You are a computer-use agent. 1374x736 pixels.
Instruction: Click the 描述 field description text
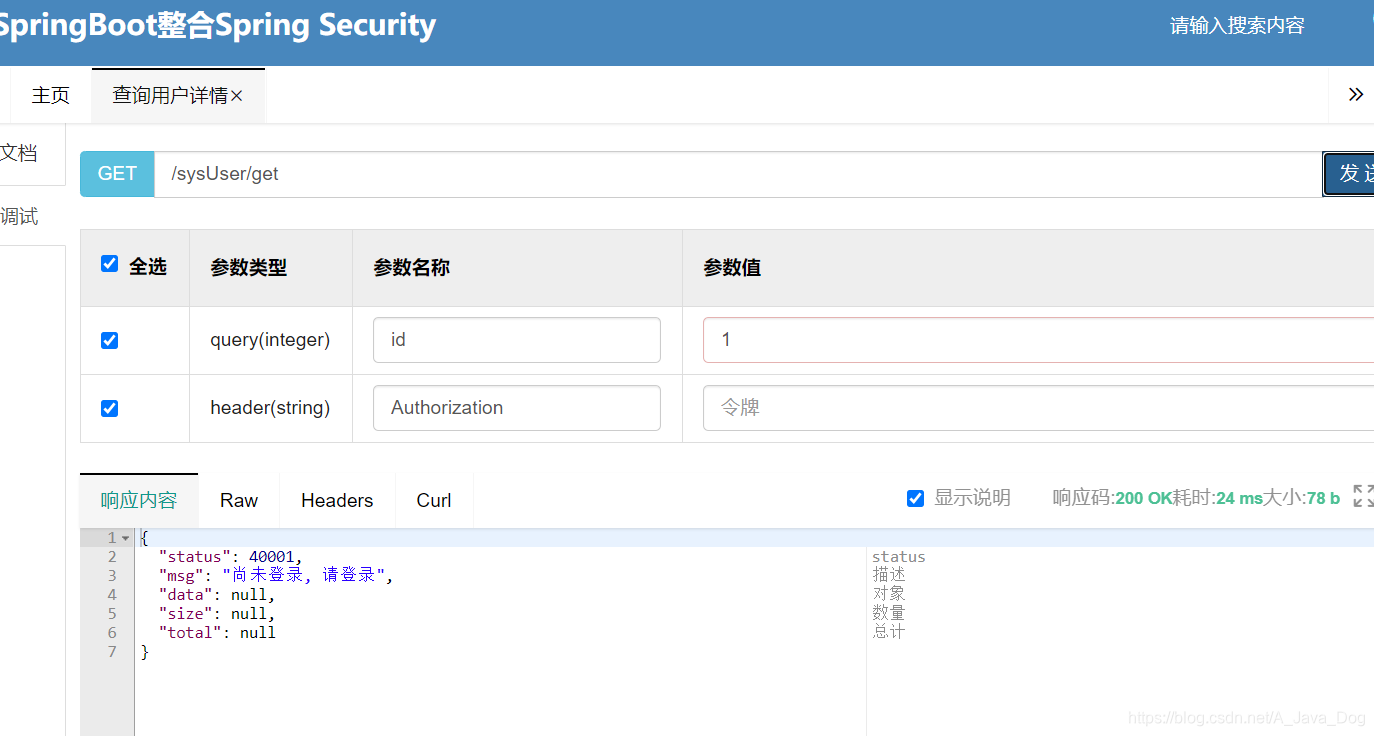pyautogui.click(x=889, y=575)
